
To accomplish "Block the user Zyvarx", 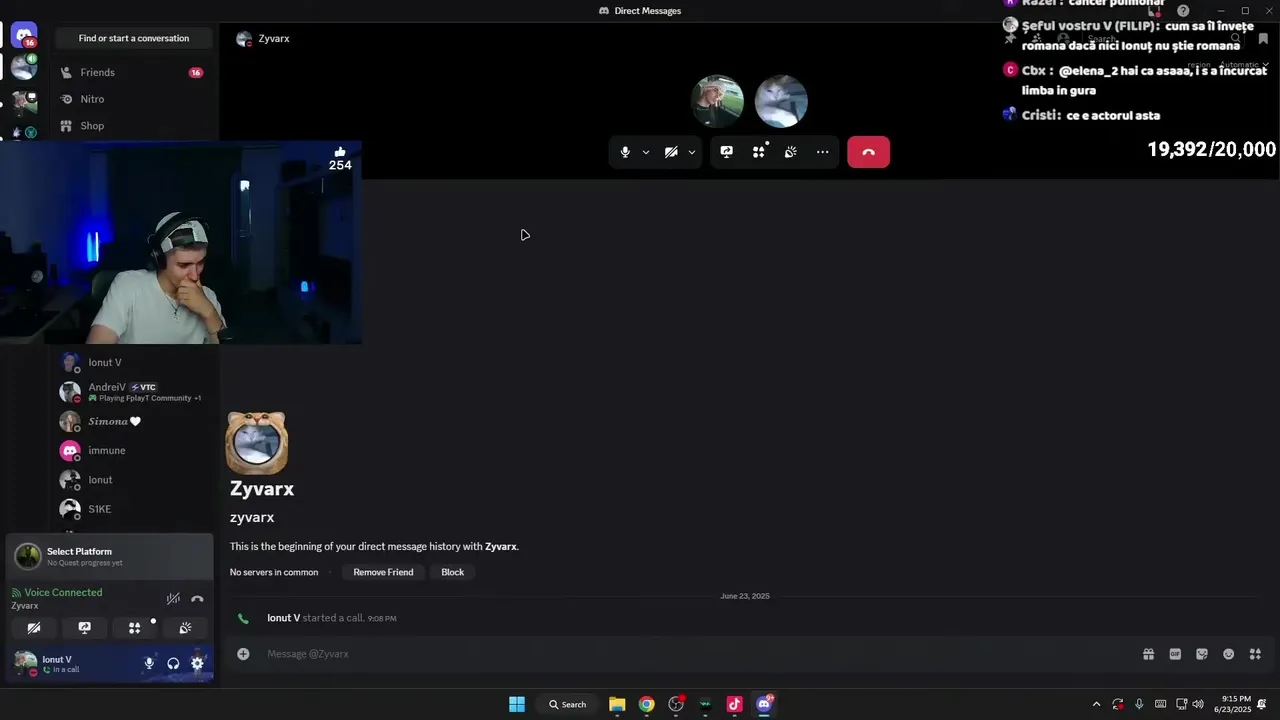I will click(453, 572).
